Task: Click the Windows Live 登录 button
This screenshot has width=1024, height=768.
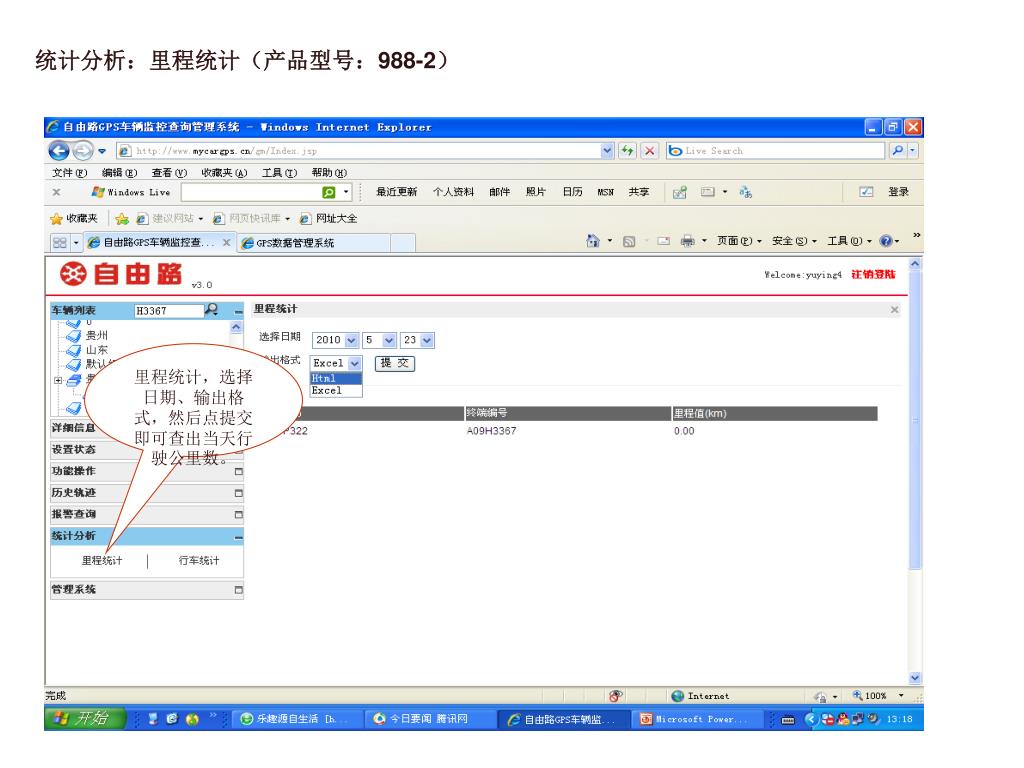Action: (x=898, y=192)
